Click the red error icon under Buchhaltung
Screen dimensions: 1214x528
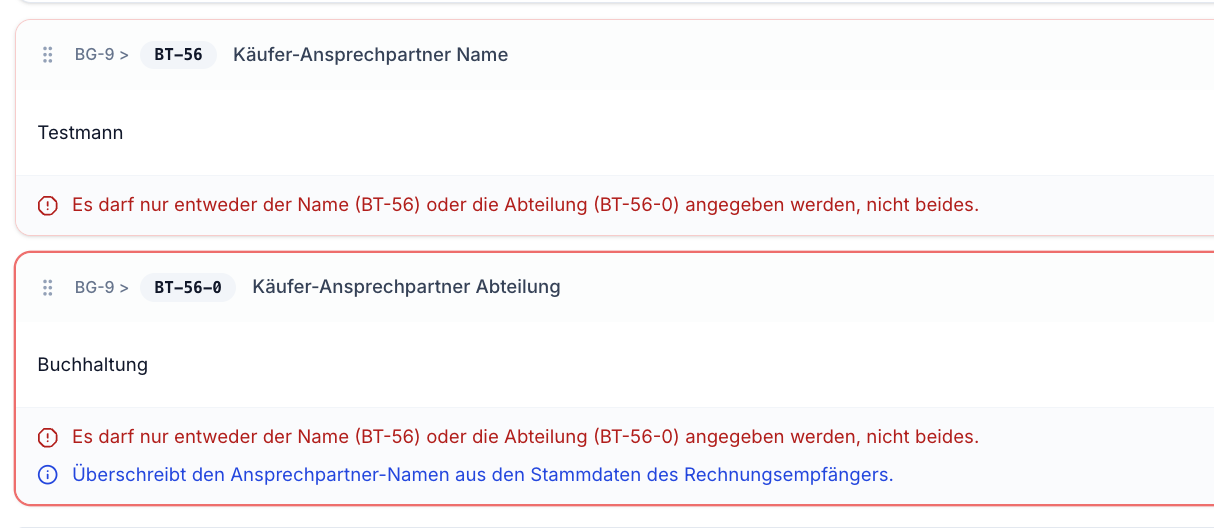coord(48,438)
